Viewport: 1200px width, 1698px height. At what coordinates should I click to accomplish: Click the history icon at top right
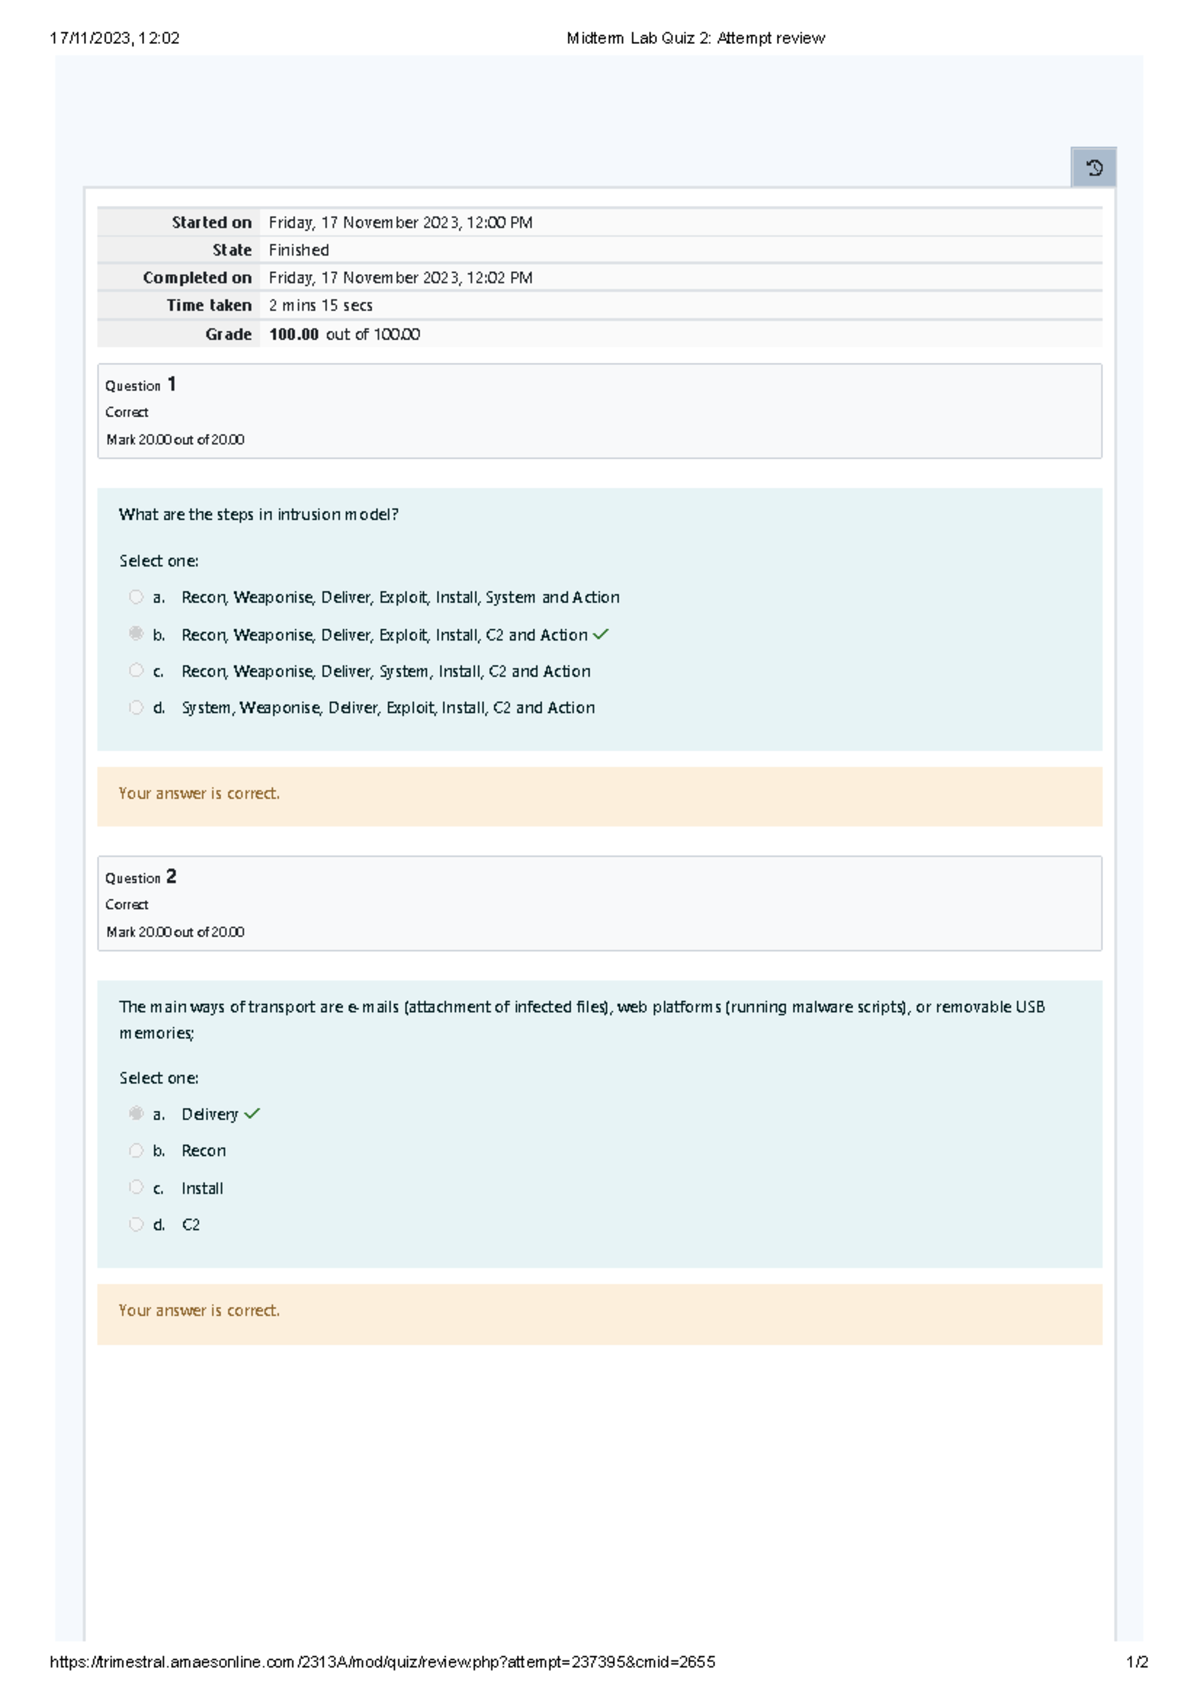point(1094,168)
